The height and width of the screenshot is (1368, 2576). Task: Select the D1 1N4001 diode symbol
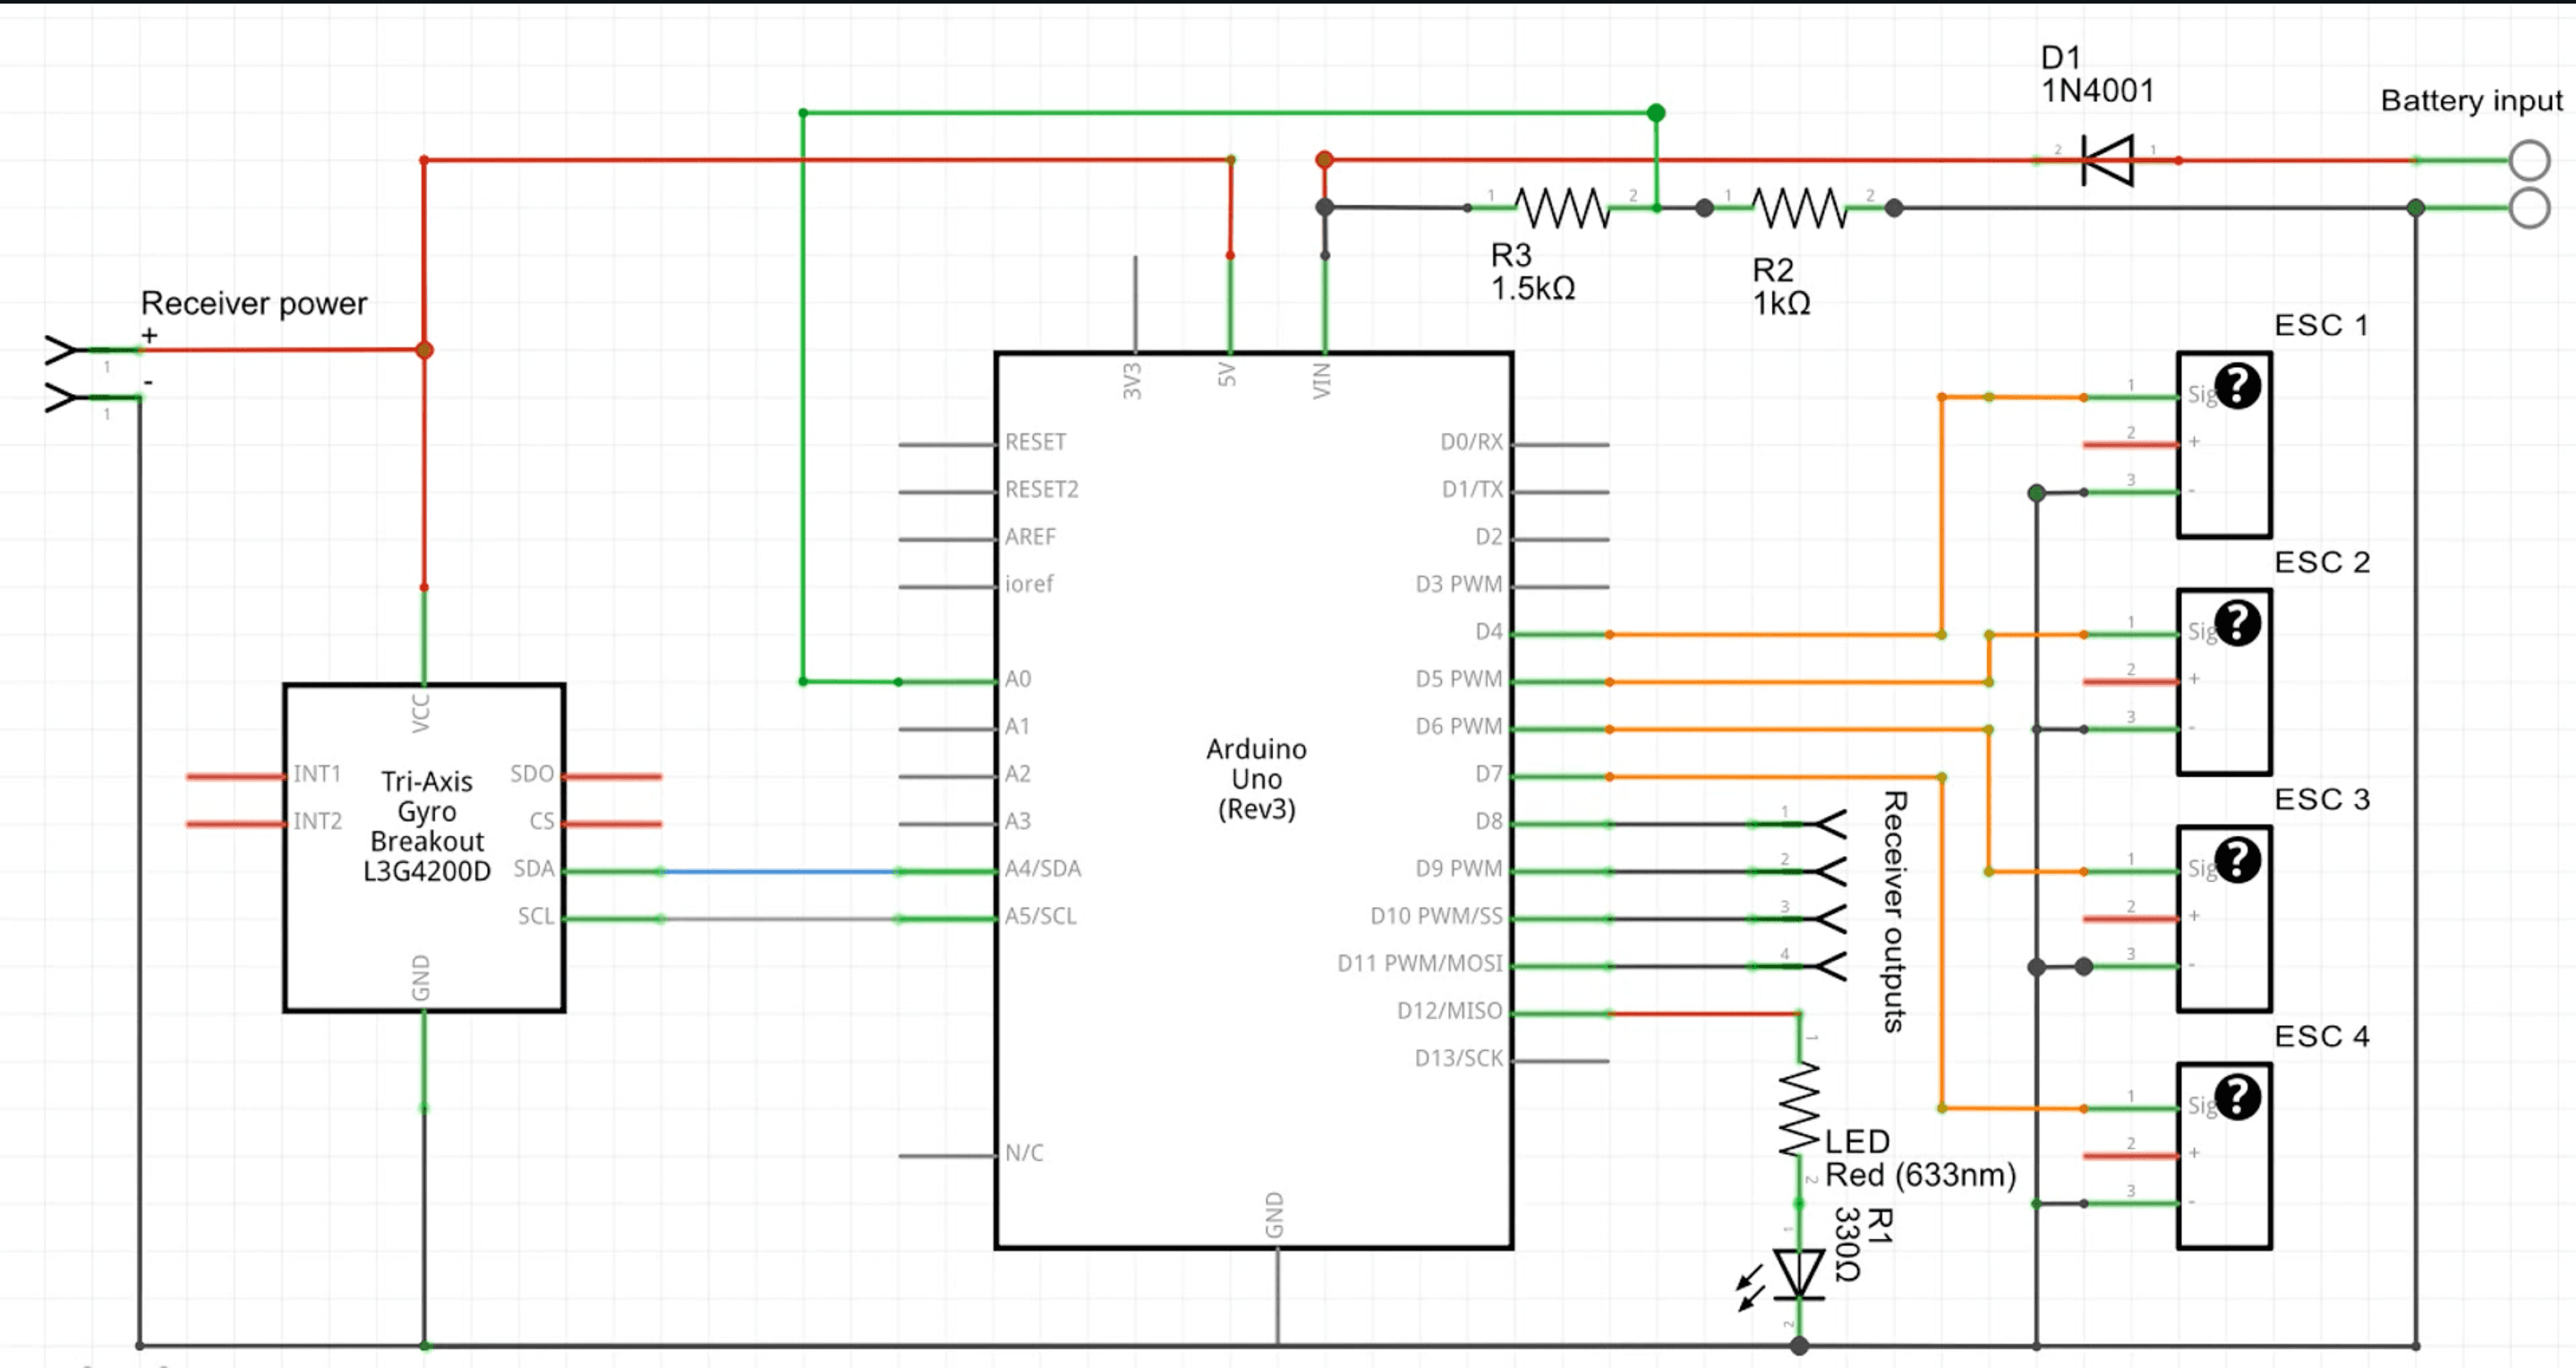tap(2107, 160)
